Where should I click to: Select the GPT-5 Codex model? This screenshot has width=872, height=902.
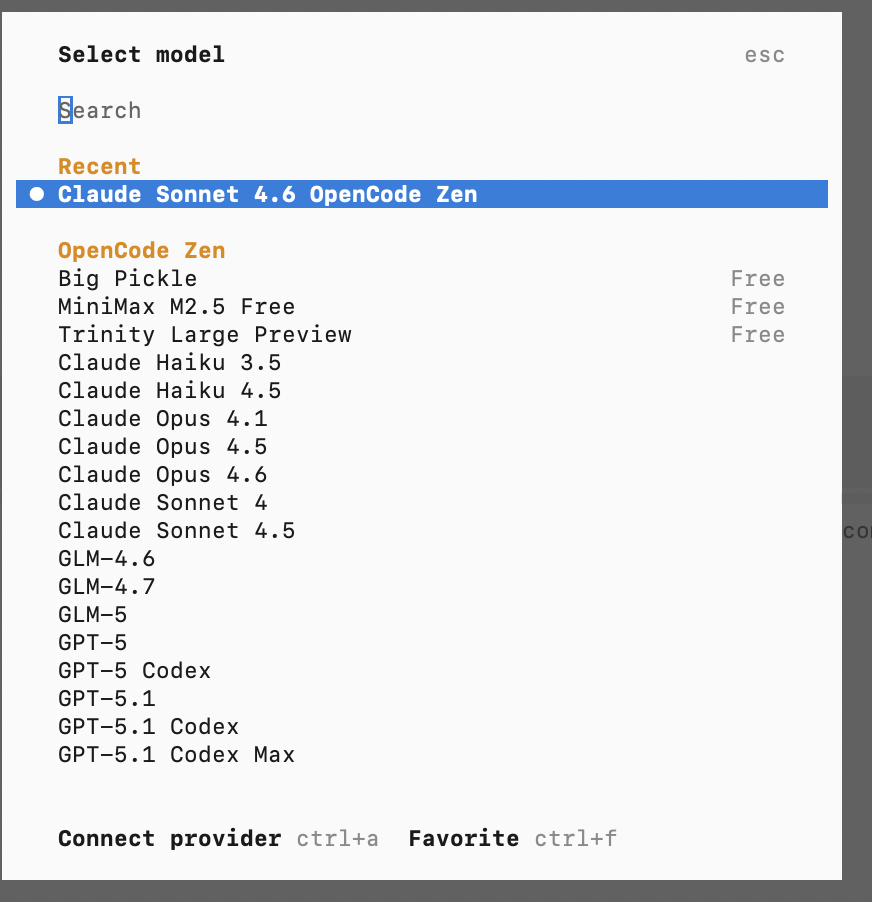[134, 670]
